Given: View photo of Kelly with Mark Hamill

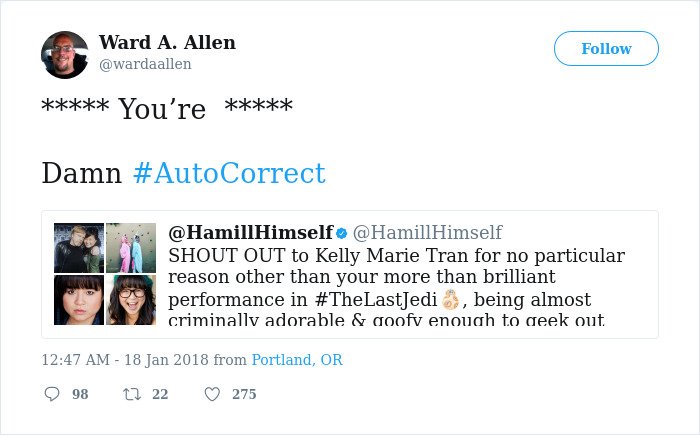Looking at the screenshot, I should (79, 248).
